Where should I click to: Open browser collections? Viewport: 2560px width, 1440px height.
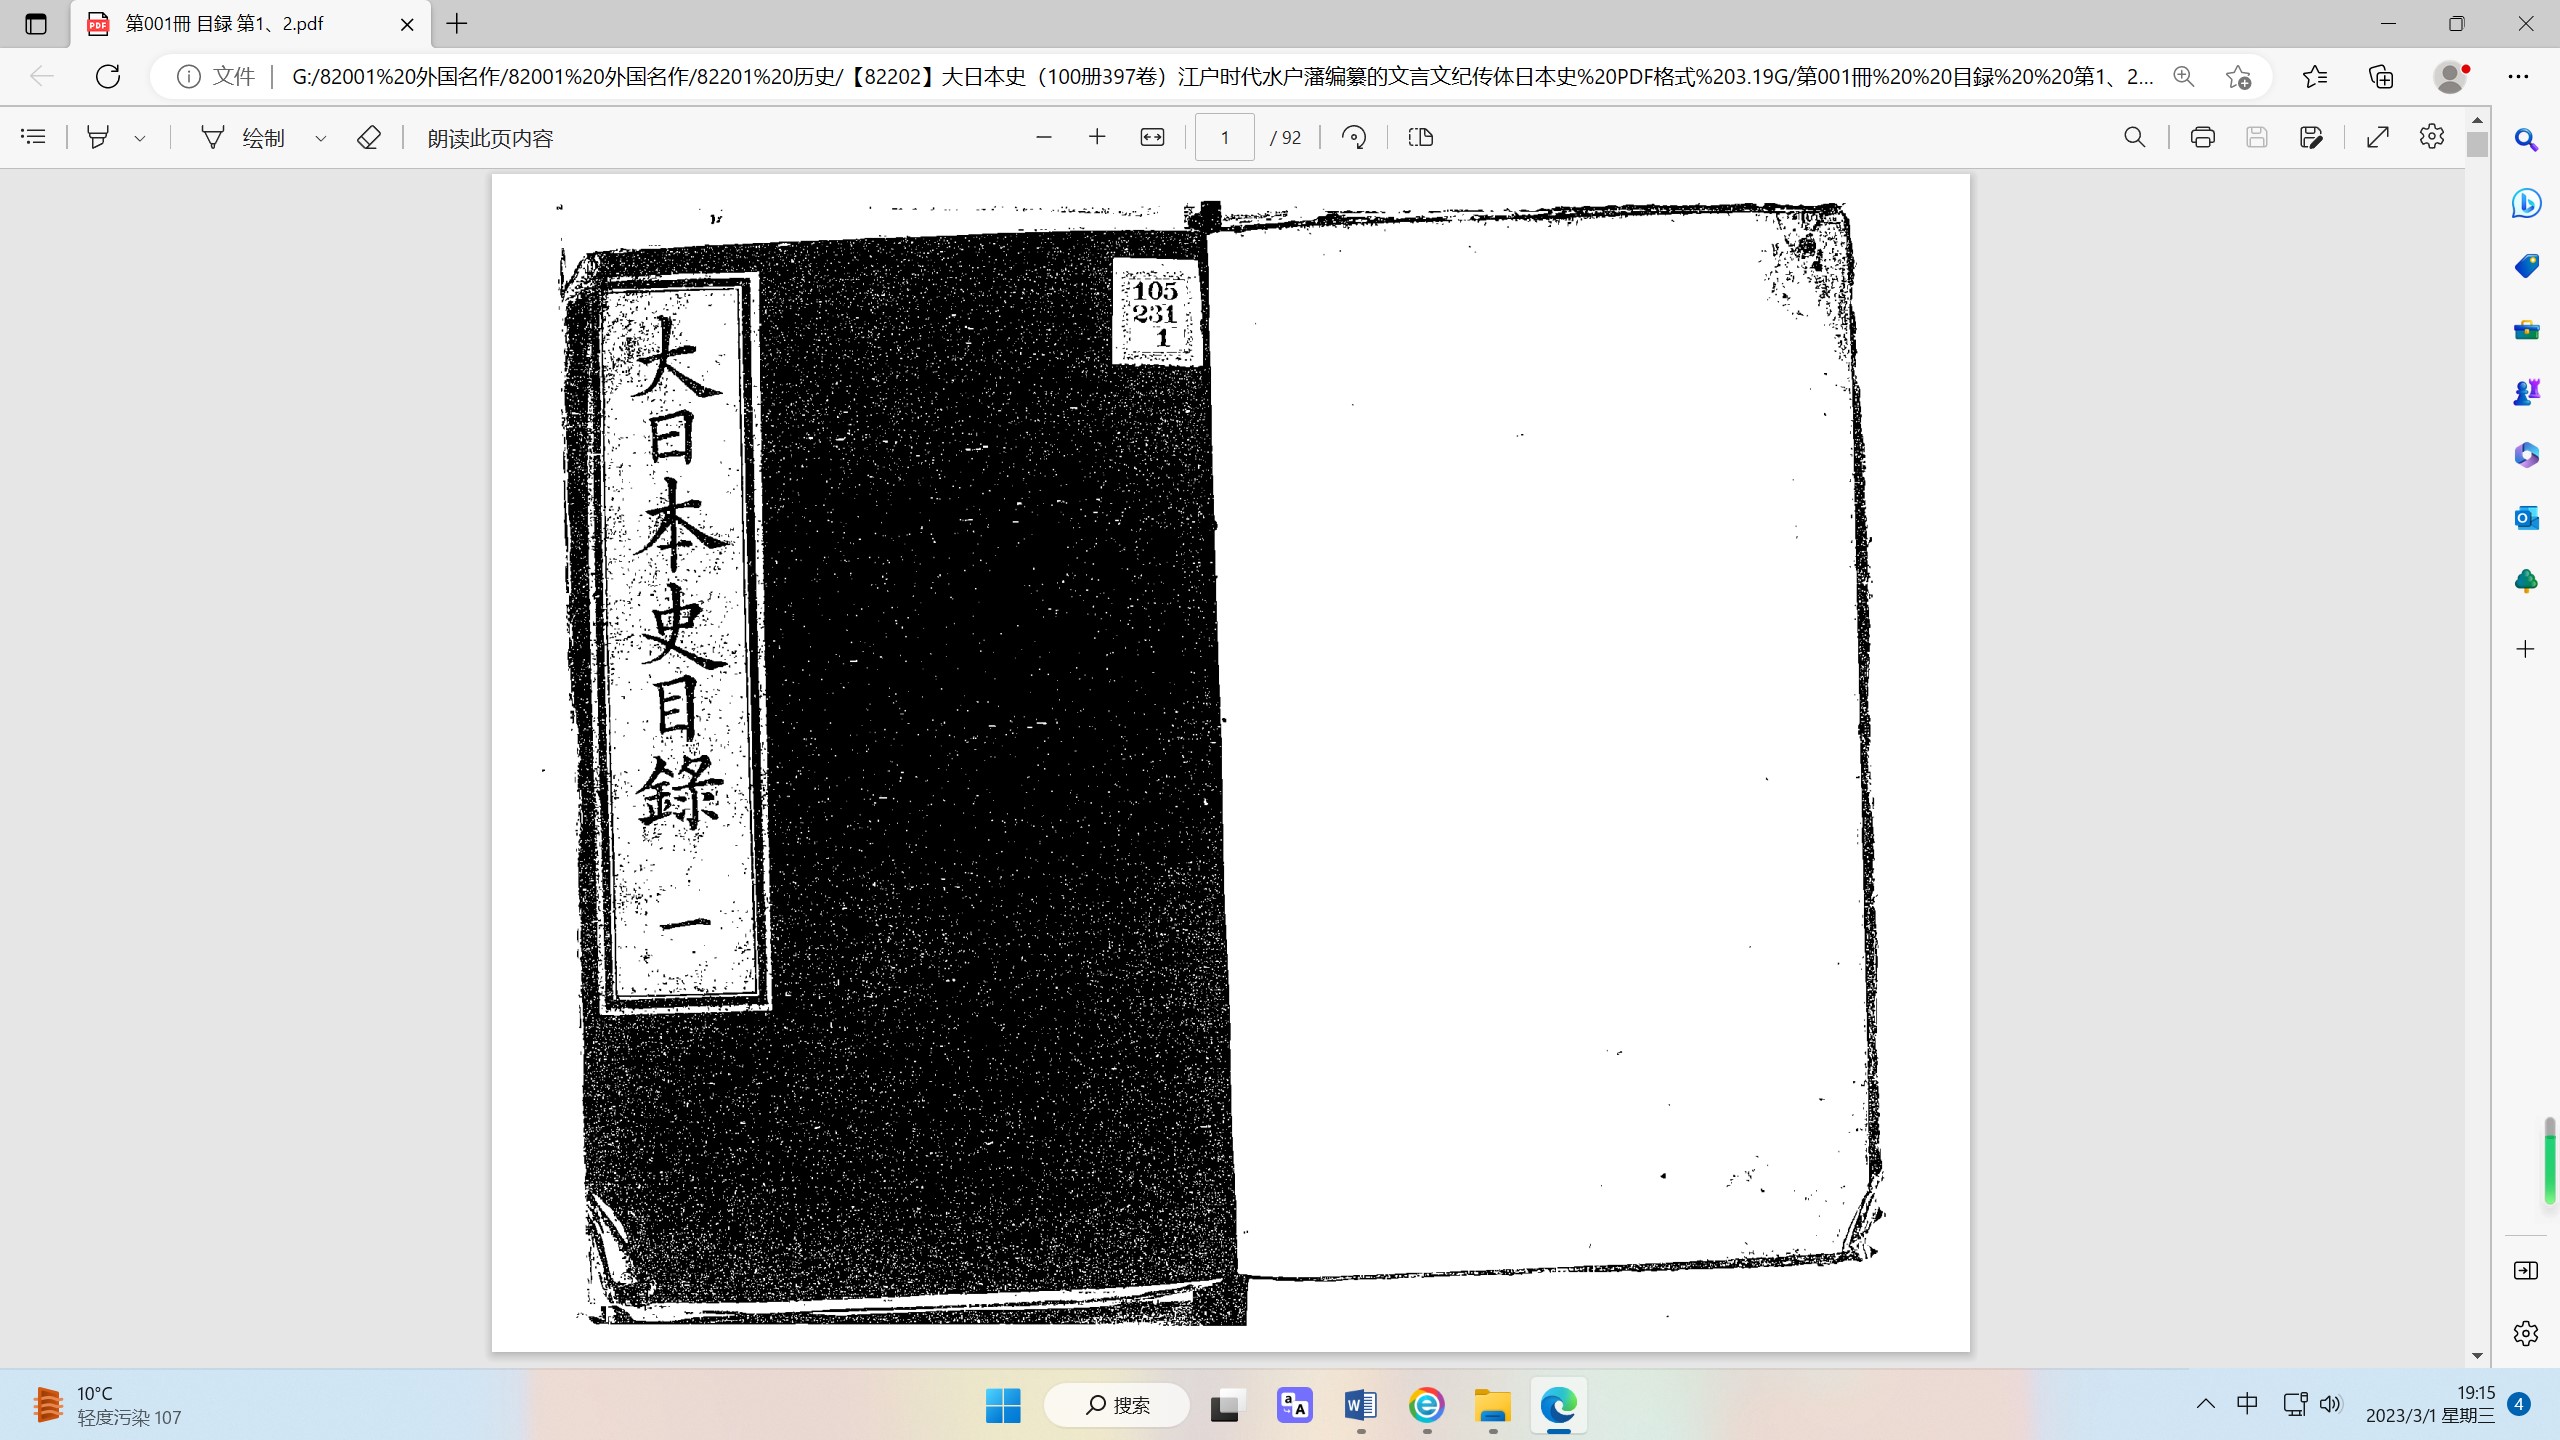point(2381,77)
